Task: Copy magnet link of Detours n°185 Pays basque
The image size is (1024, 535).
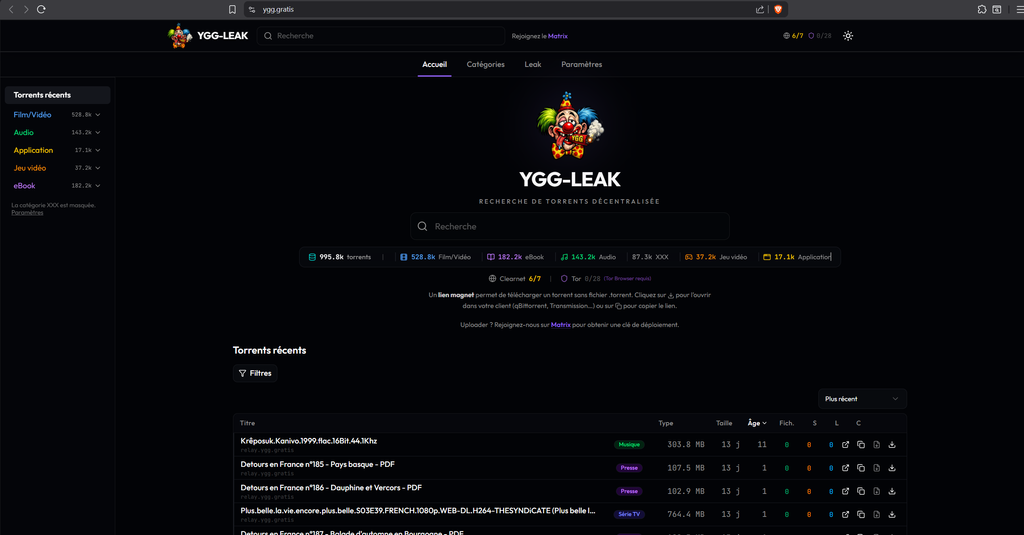Action: click(x=861, y=468)
